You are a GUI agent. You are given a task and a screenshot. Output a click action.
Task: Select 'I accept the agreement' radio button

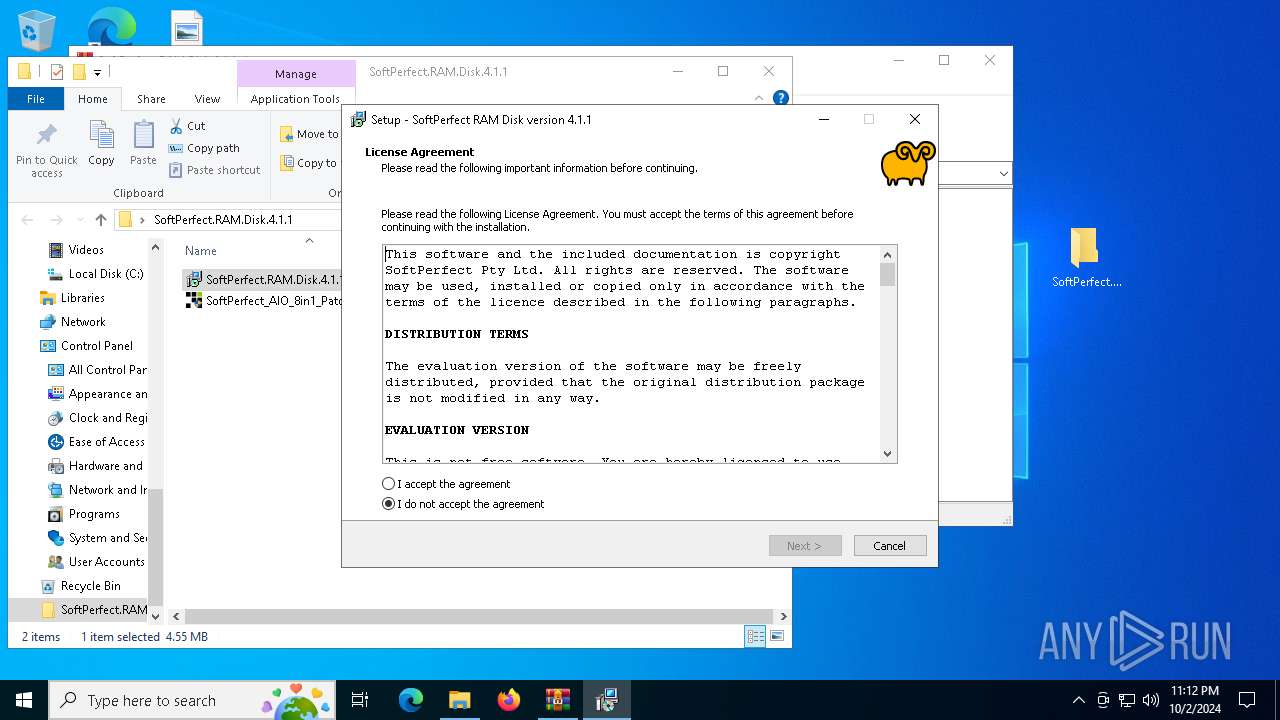[388, 484]
